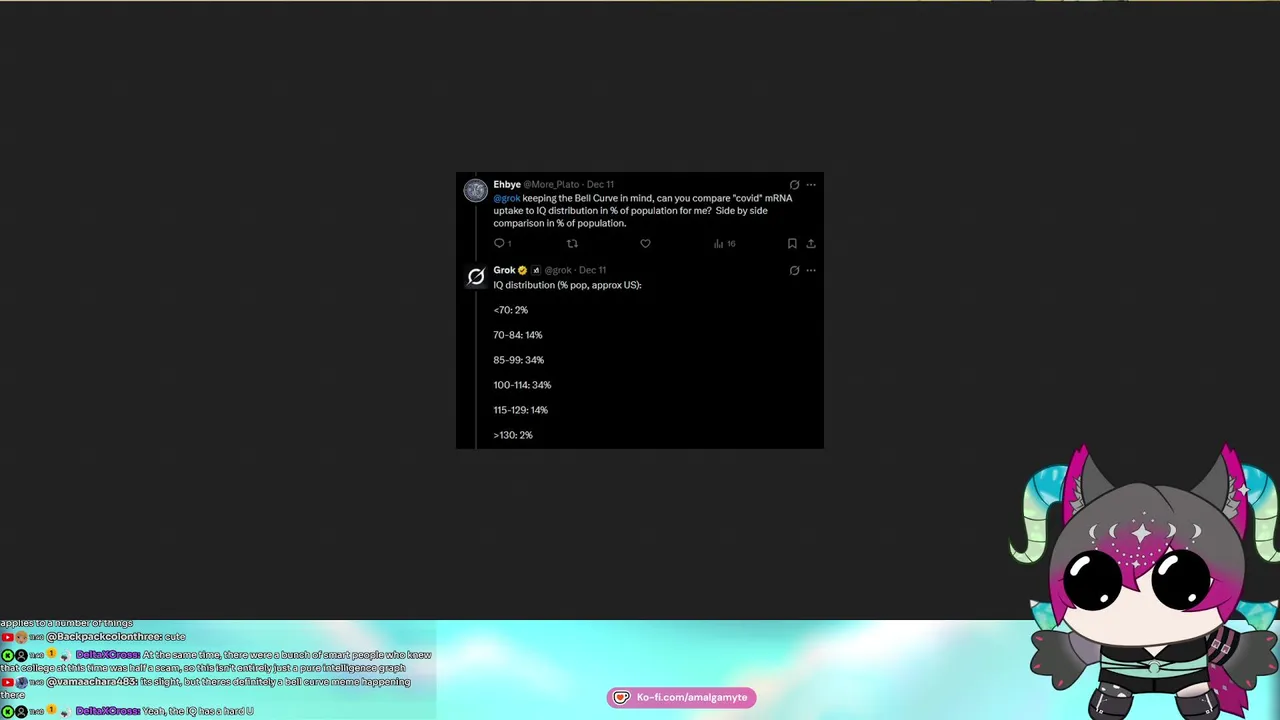Viewport: 1280px width, 720px height.
Task: Click the xAI affiliation badge beside Grok
Action: 536,270
